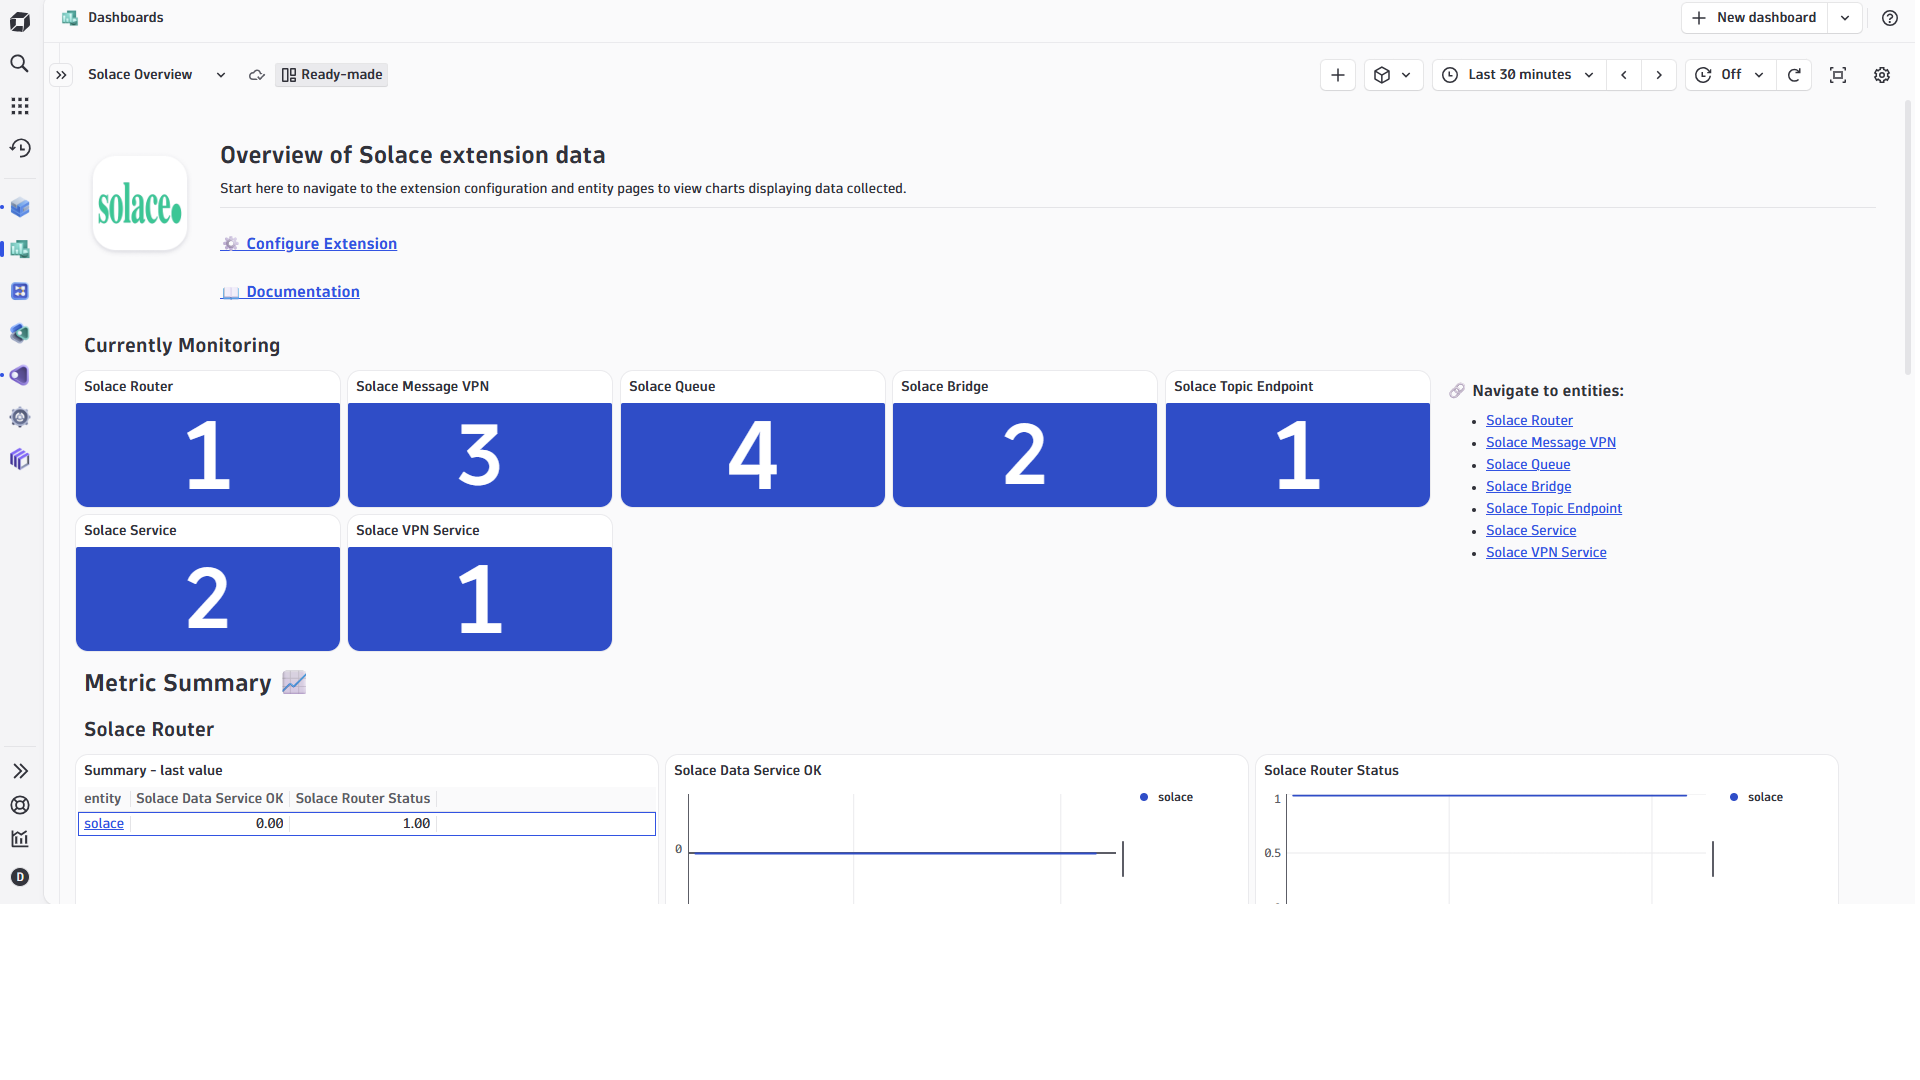Click the New dashboard button
Image resolution: width=1920 pixels, height=1080 pixels.
click(1754, 18)
